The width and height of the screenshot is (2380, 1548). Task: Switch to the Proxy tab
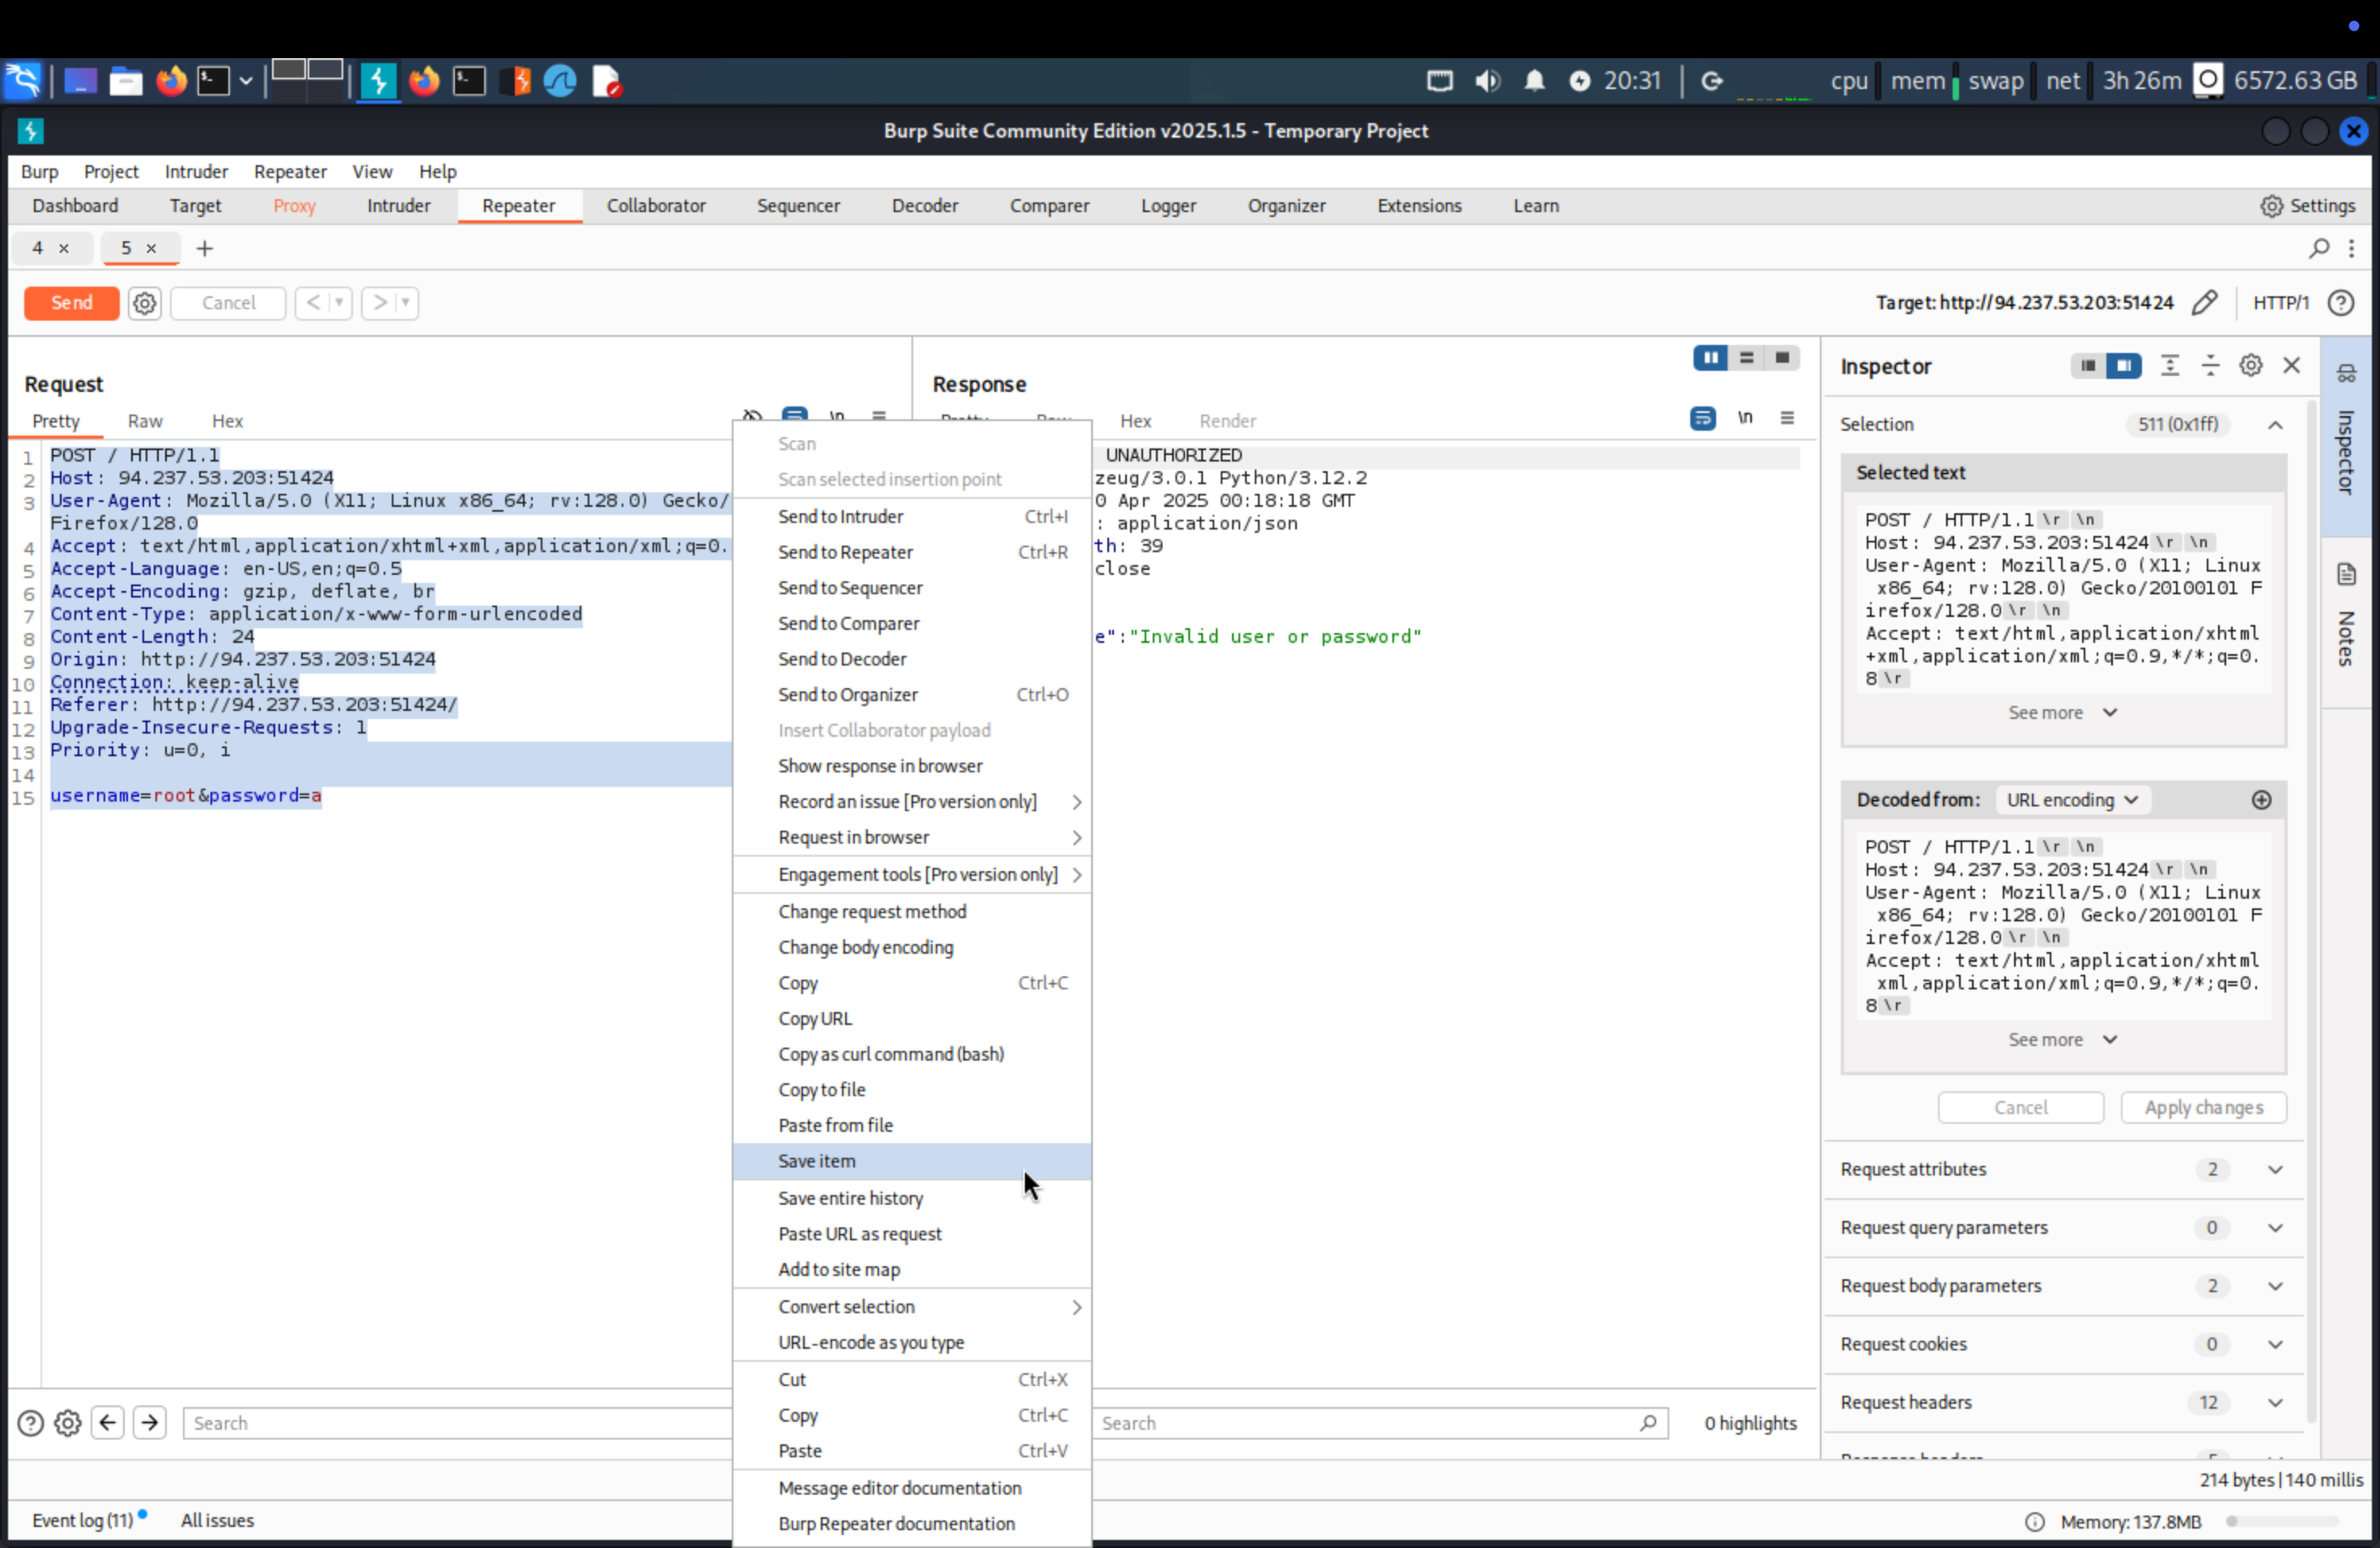(294, 206)
